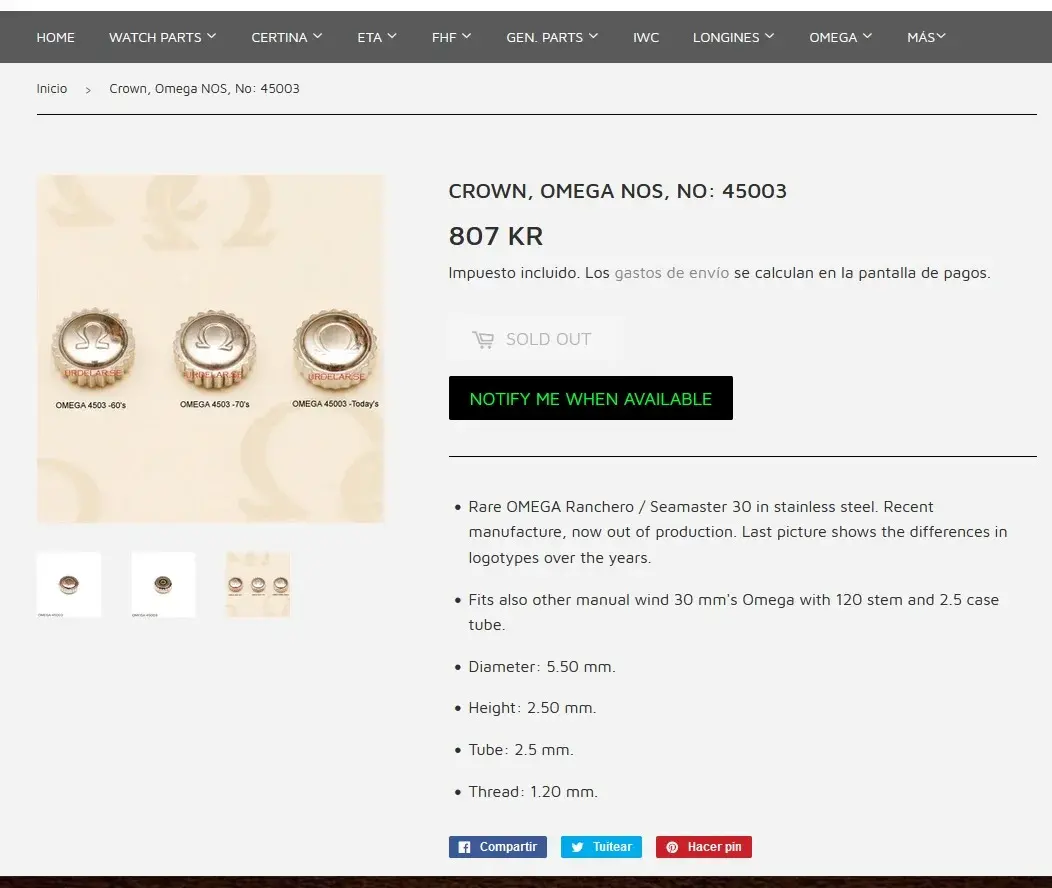The height and width of the screenshot is (888, 1052).
Task: Click Notify Me When Available button
Action: tap(590, 398)
